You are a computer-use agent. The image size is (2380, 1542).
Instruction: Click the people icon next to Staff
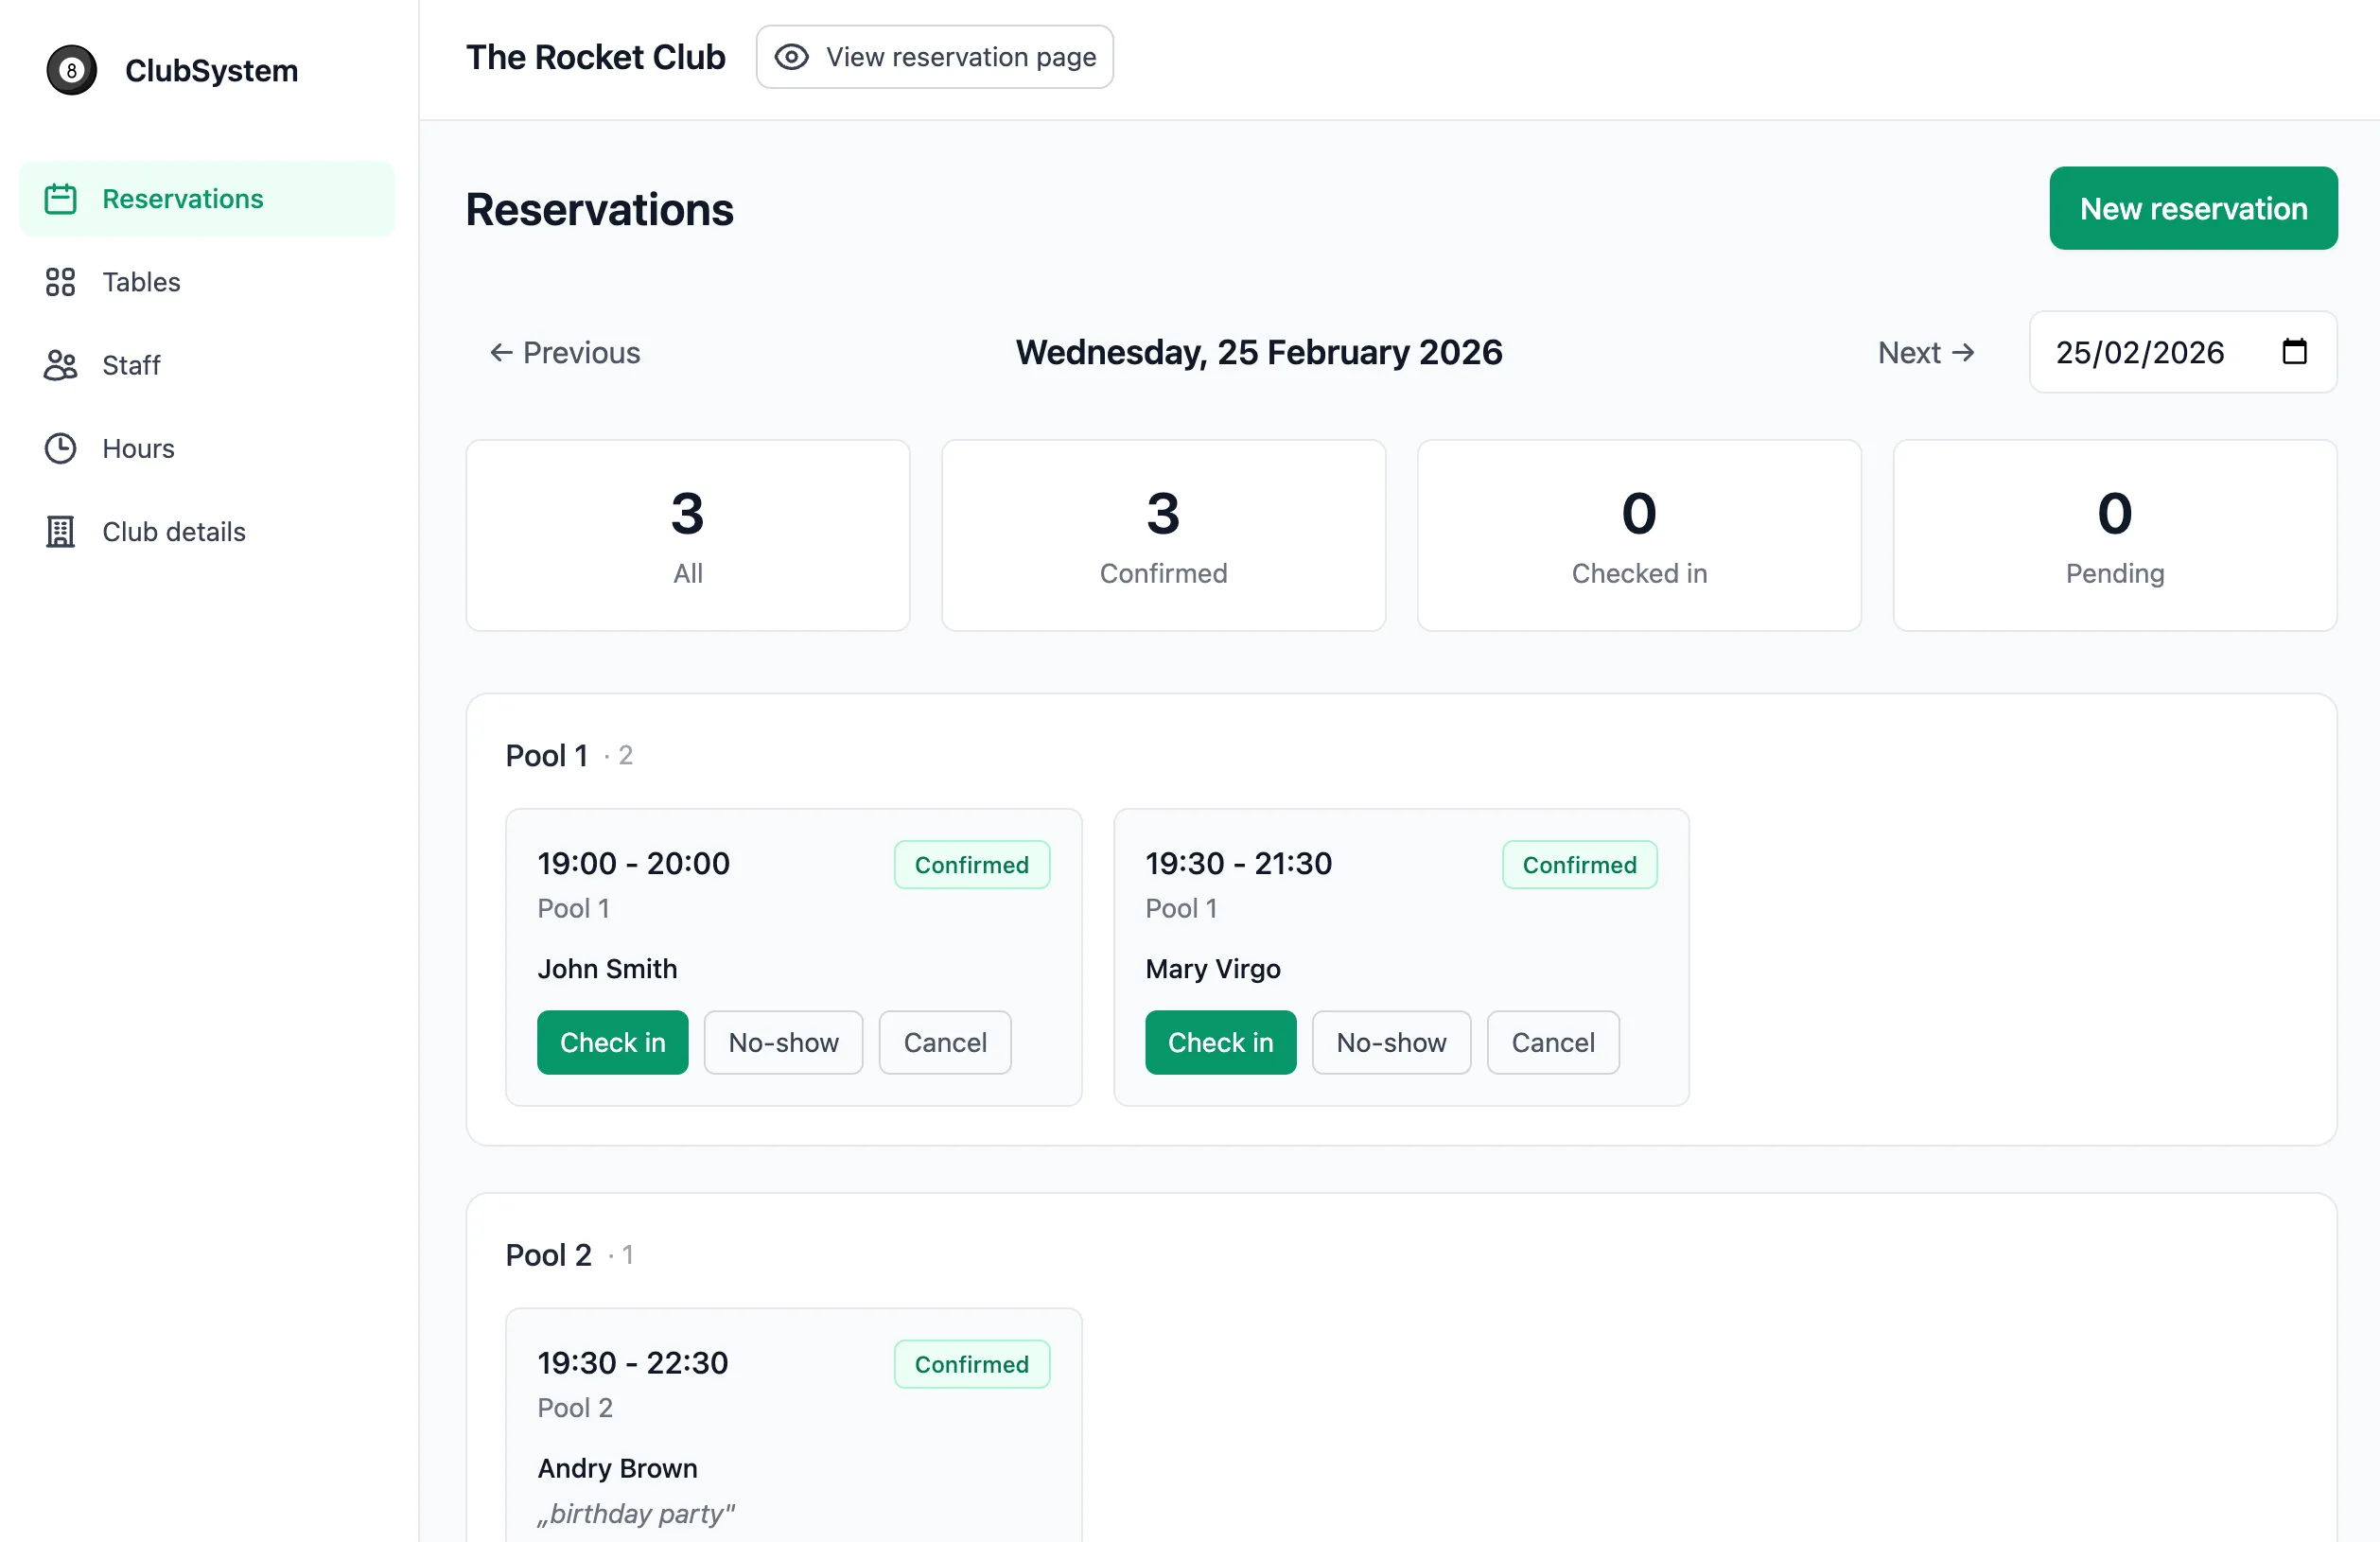61,365
